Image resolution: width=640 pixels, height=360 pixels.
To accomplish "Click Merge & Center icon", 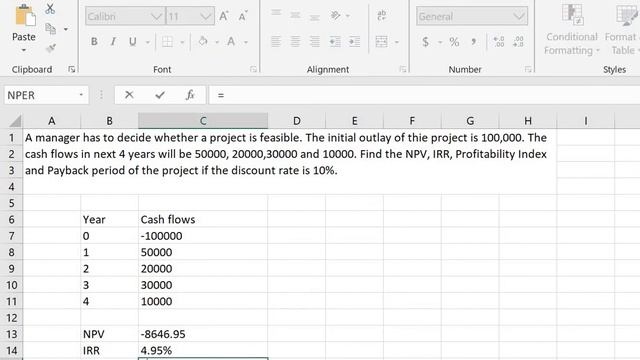I will click(382, 42).
